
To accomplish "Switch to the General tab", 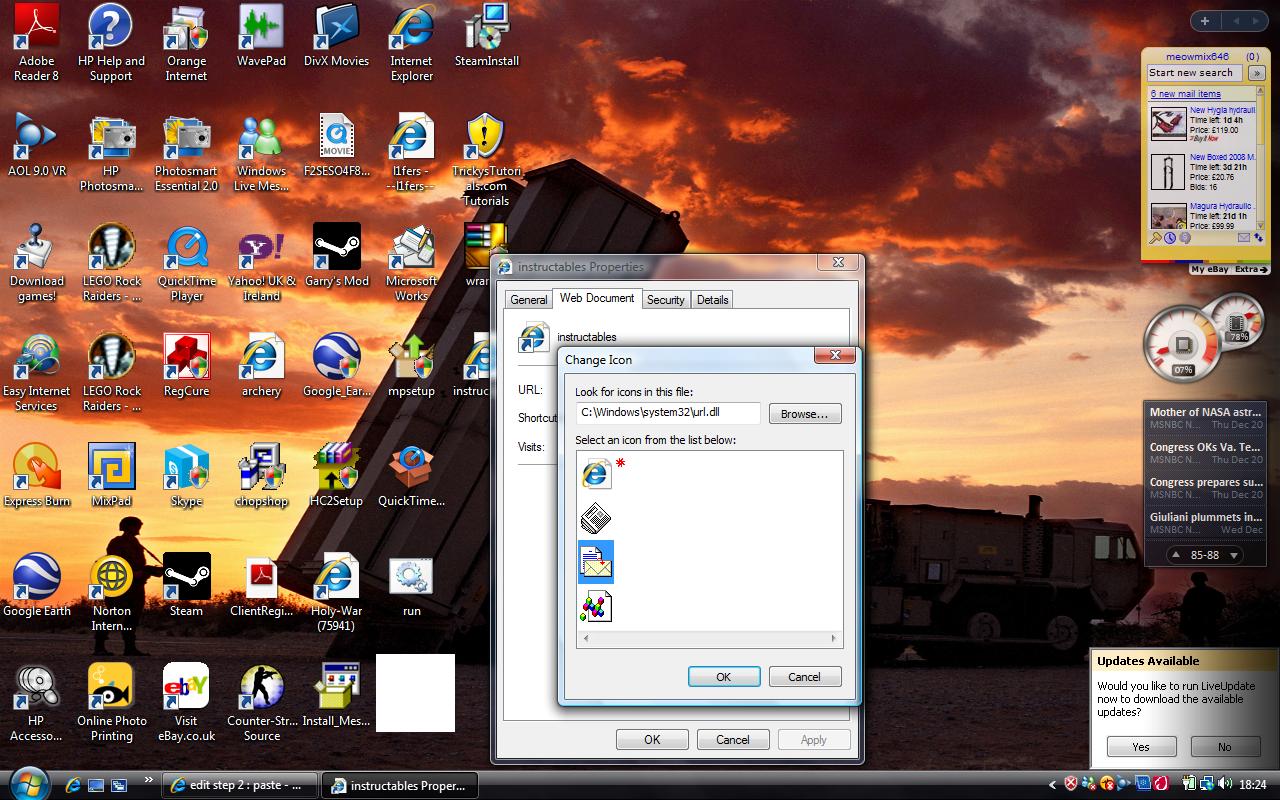I will [x=528, y=300].
